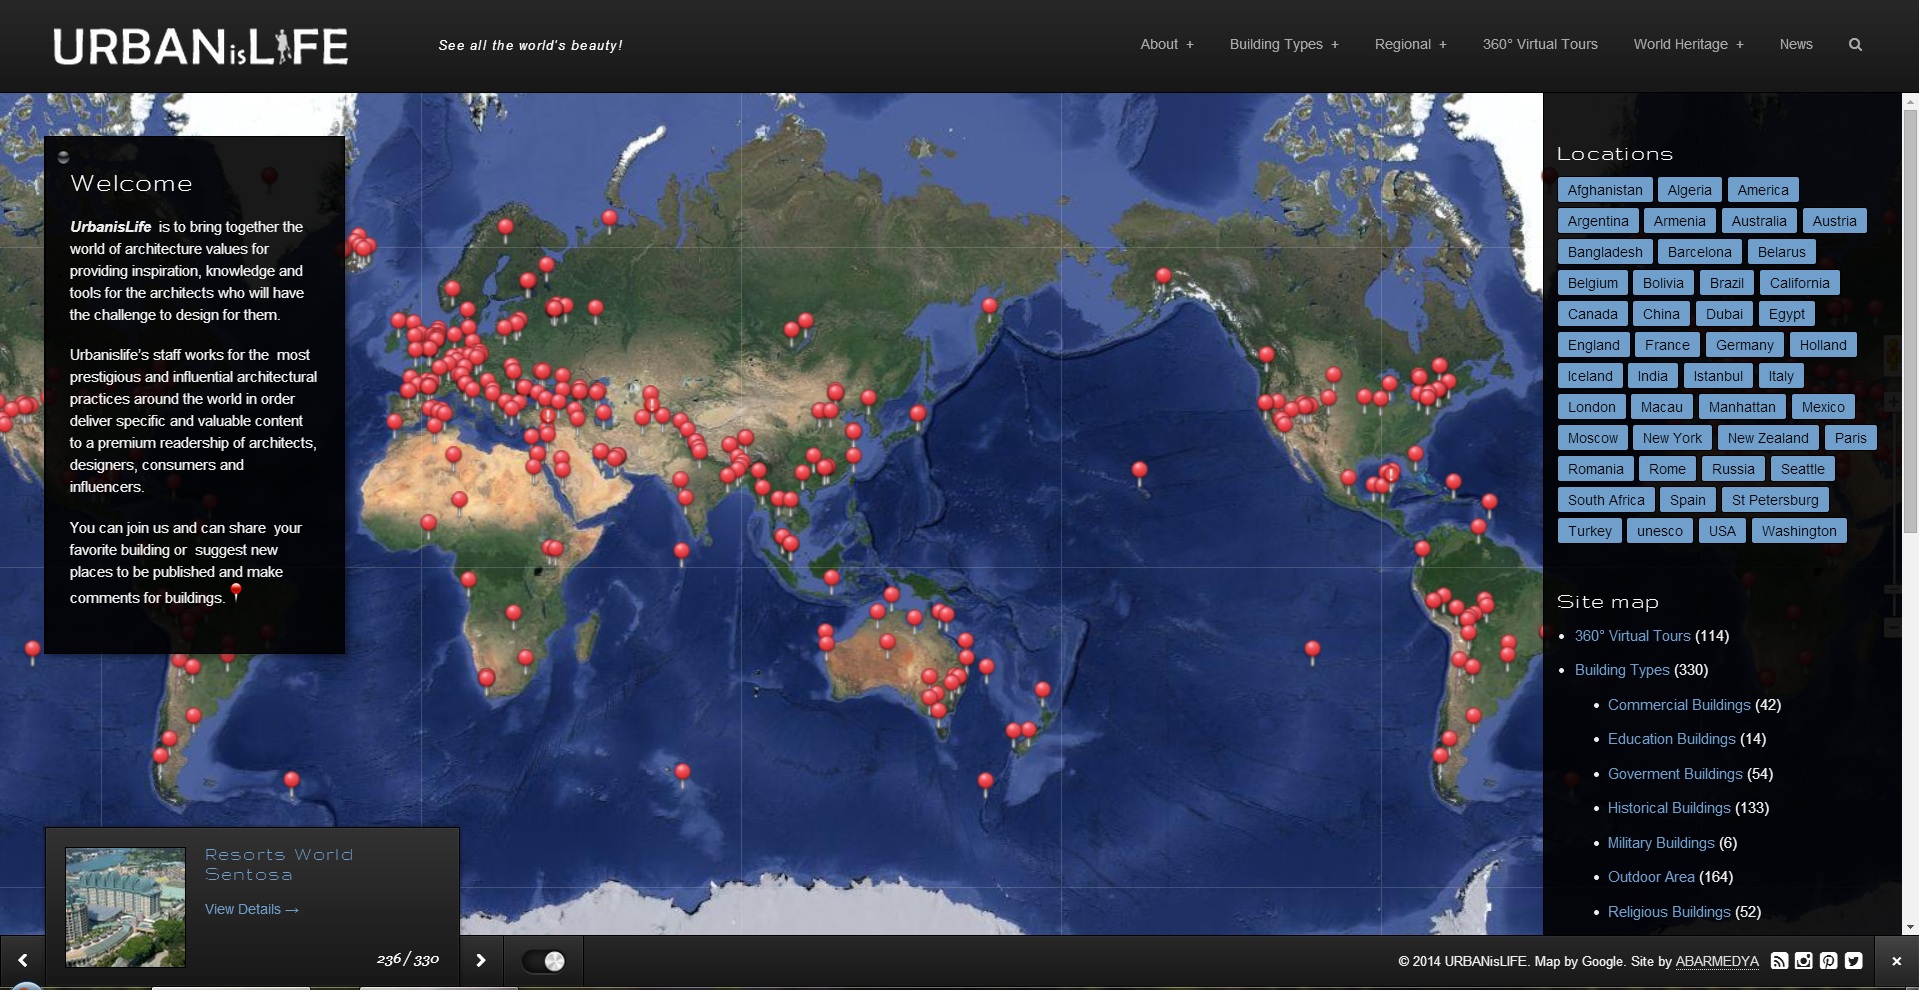The height and width of the screenshot is (990, 1919).
Task: Close the bottom bar with X
Action: 1896,961
